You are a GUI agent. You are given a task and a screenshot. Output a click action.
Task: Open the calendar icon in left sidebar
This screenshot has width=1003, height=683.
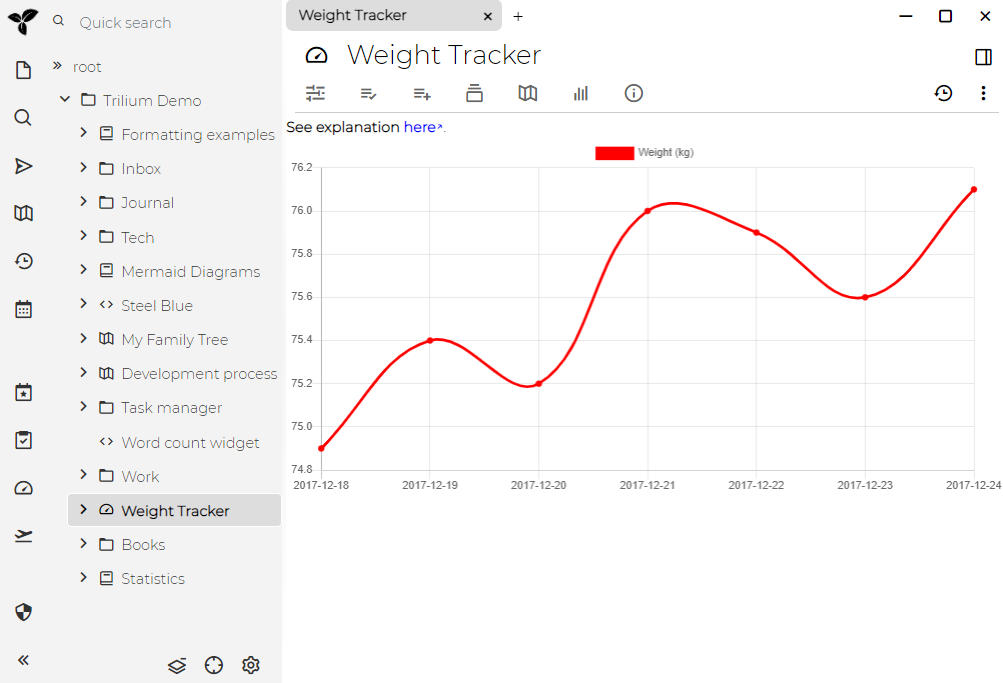click(24, 309)
